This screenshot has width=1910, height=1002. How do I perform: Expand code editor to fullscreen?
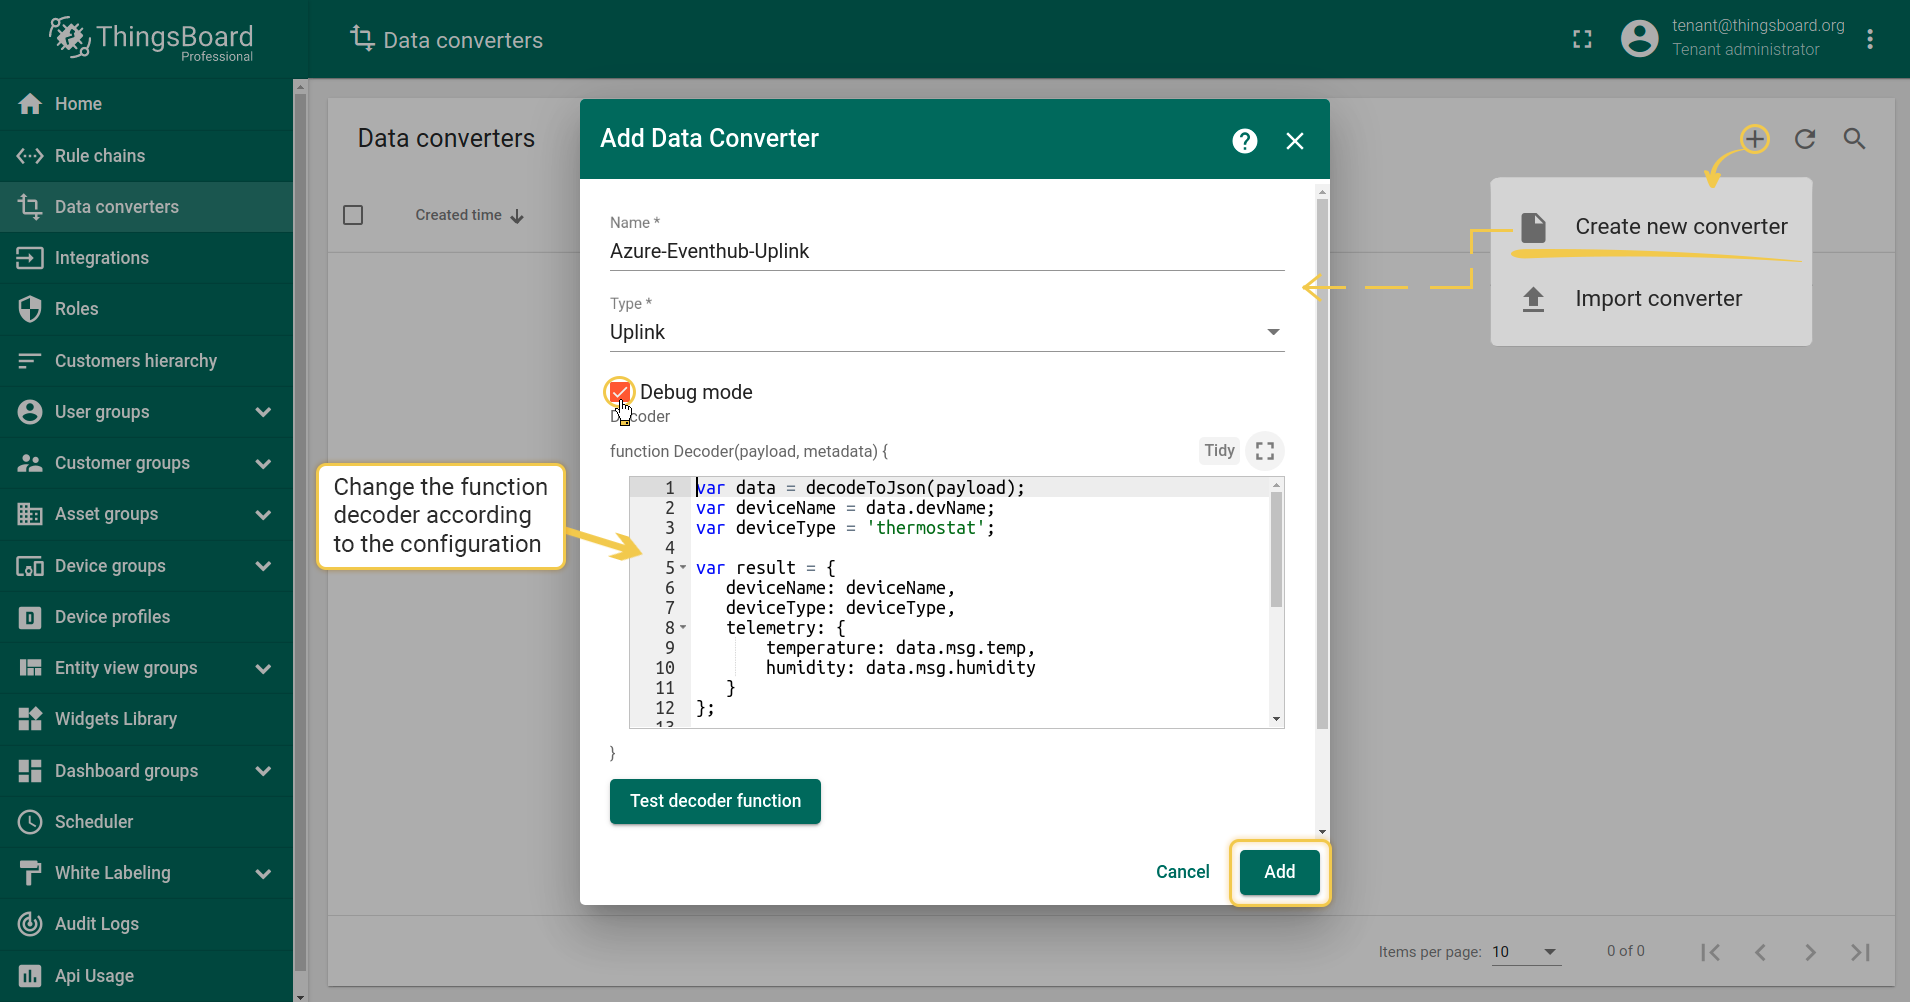(1265, 451)
